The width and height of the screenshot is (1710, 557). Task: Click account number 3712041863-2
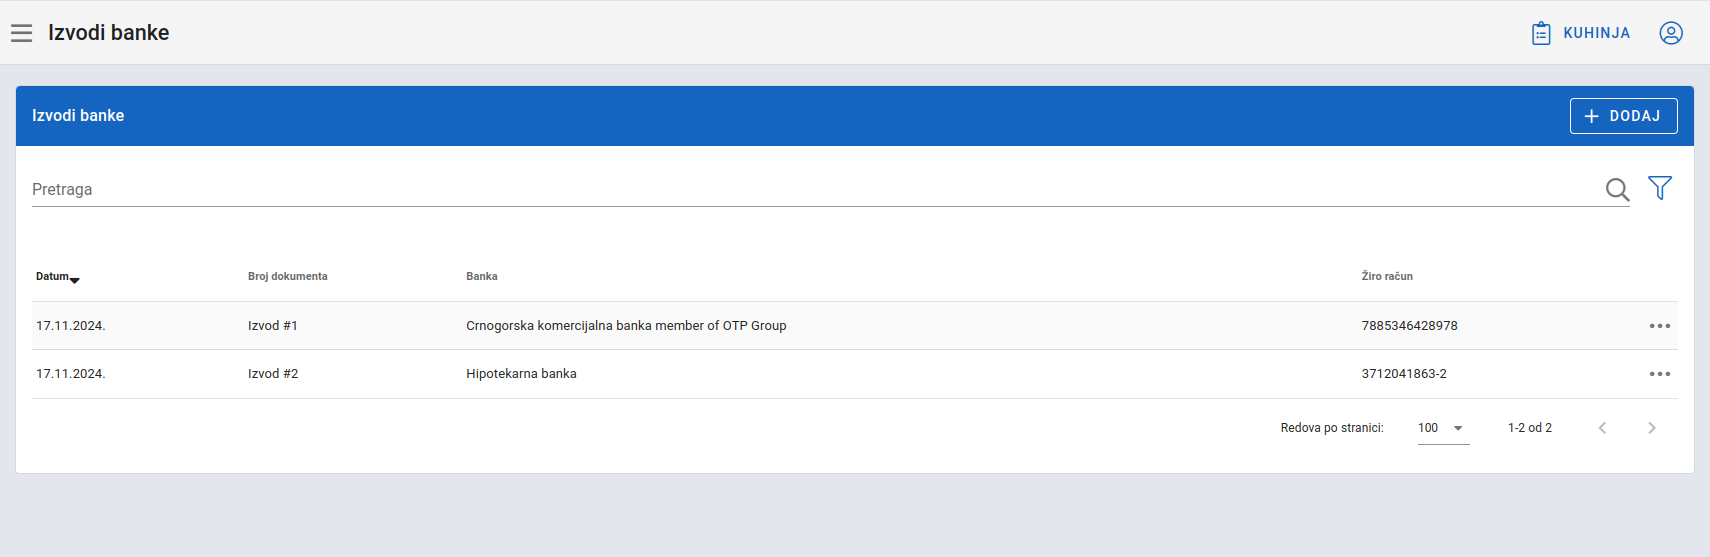[x=1403, y=374]
